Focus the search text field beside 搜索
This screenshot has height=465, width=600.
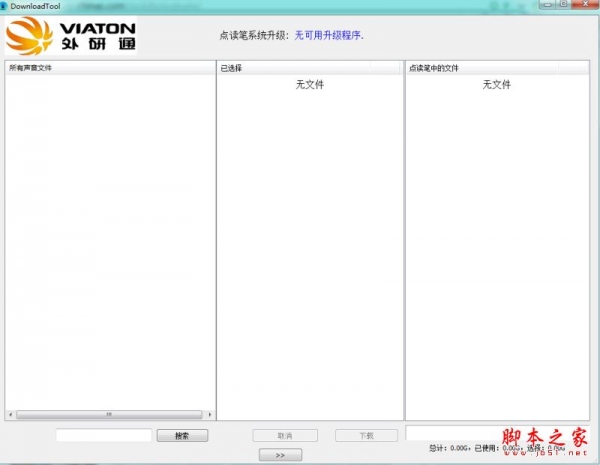click(104, 435)
